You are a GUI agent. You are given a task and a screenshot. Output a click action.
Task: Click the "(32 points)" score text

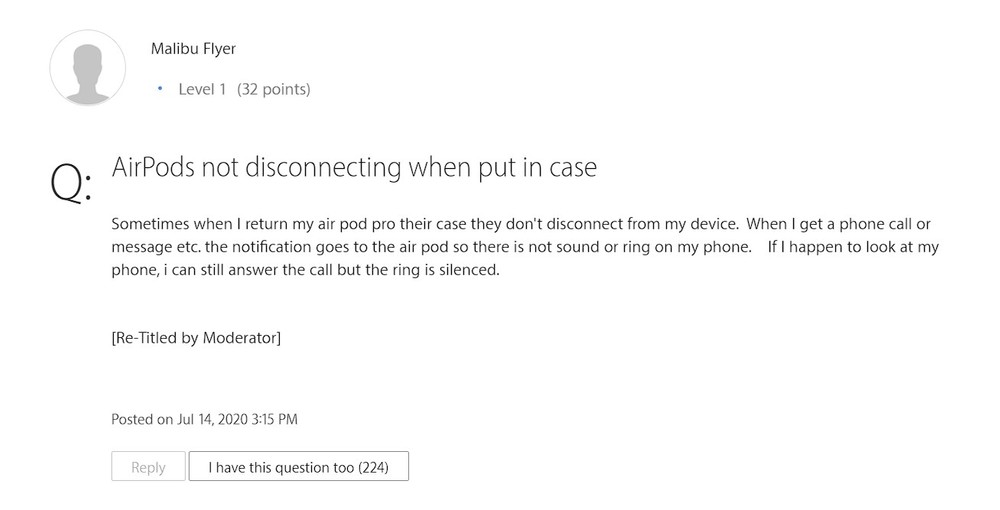coord(273,89)
